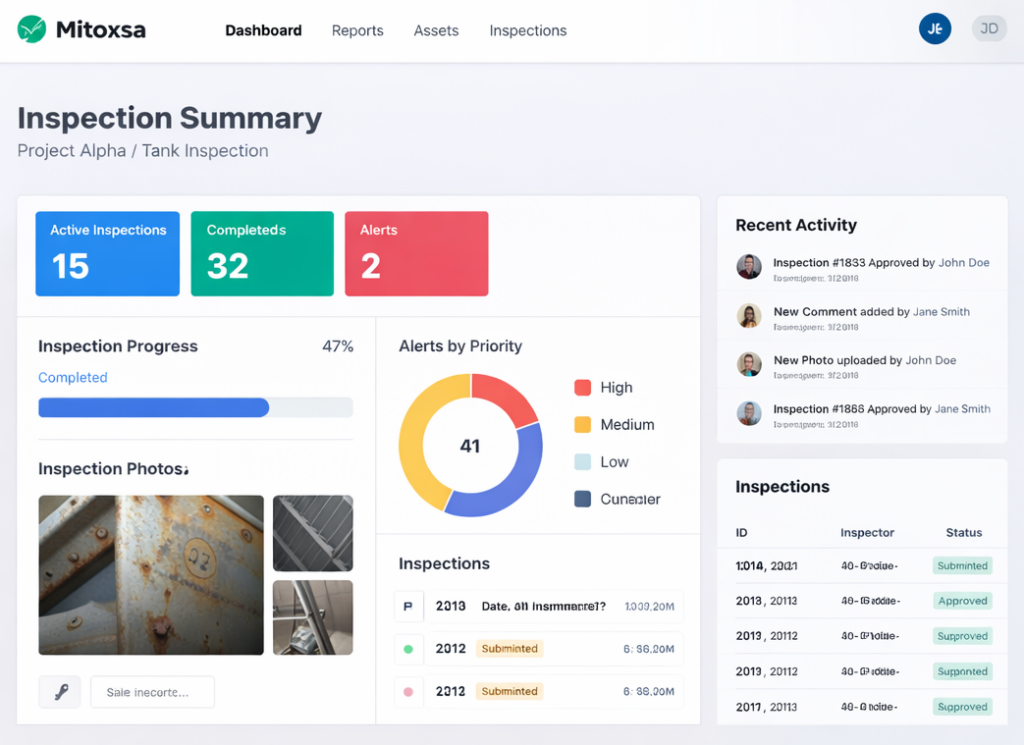Open the Active Inspections blue card
Viewport: 1024px width, 745px height.
(108, 254)
